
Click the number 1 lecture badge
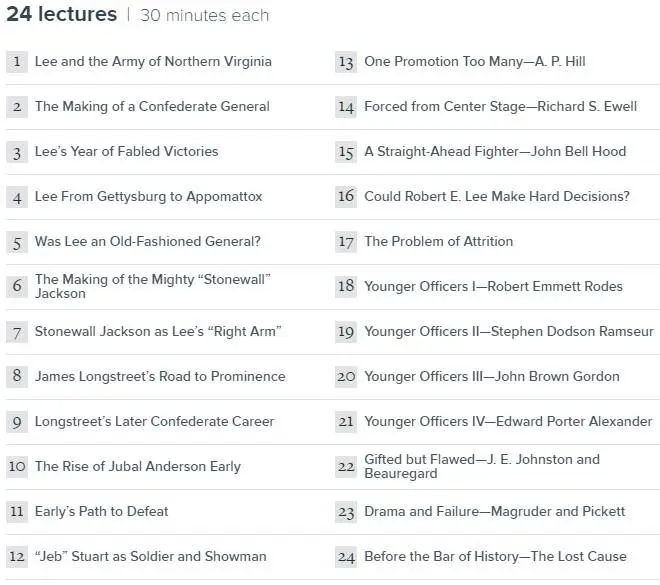(17, 62)
